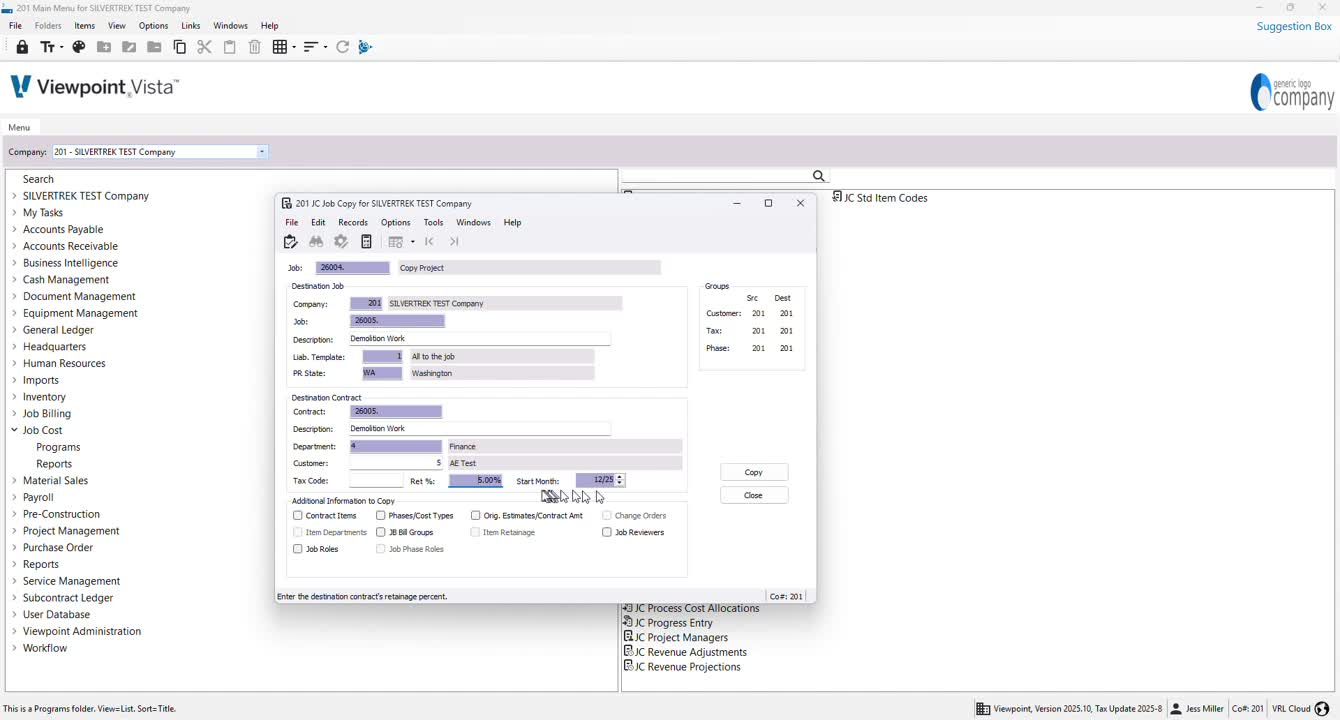Open grid view dropdown arrow in Job Copy toolbar
This screenshot has width=1340, height=720.
412,242
